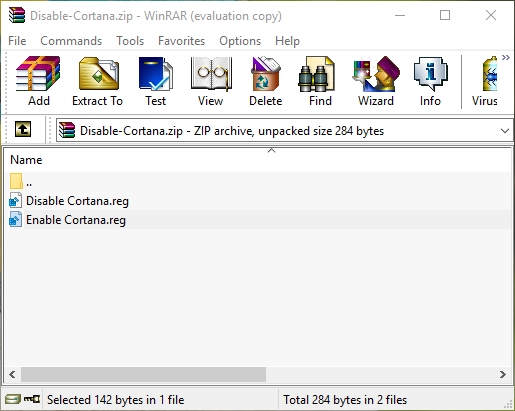This screenshot has height=411, width=515.
Task: Click the Add toolbar icon
Action: pos(39,81)
